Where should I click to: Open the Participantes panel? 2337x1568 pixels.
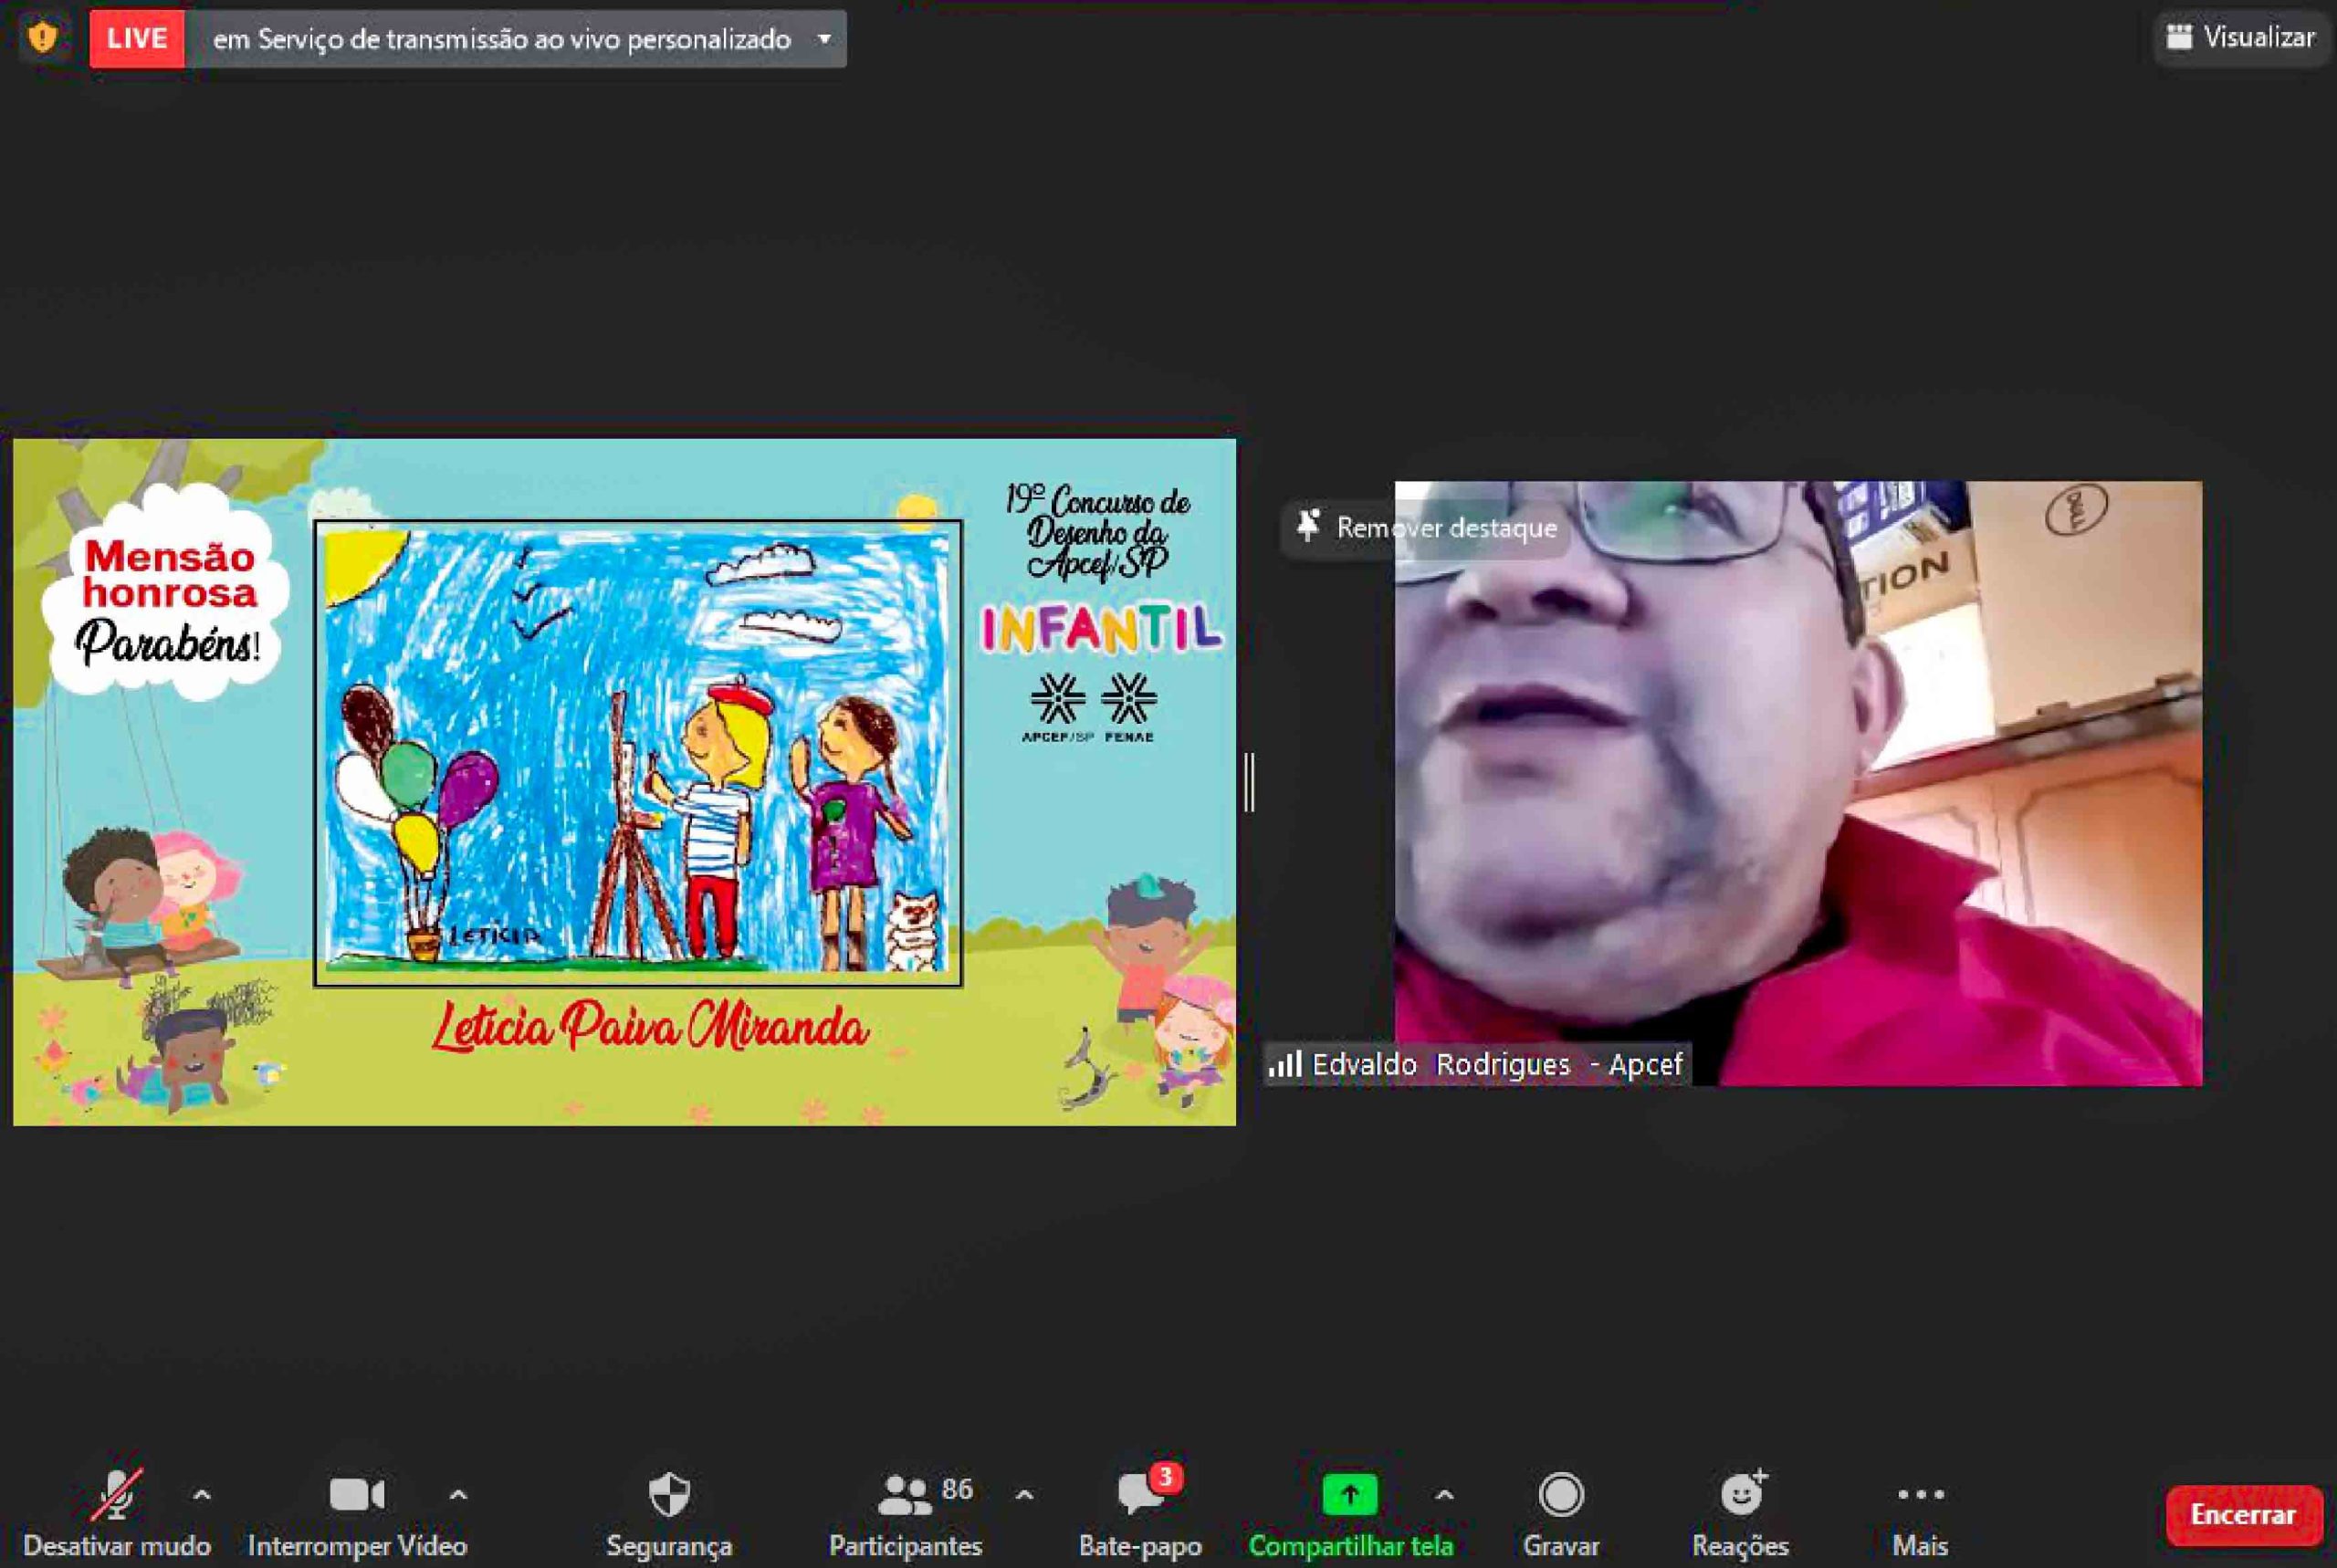click(x=905, y=1496)
